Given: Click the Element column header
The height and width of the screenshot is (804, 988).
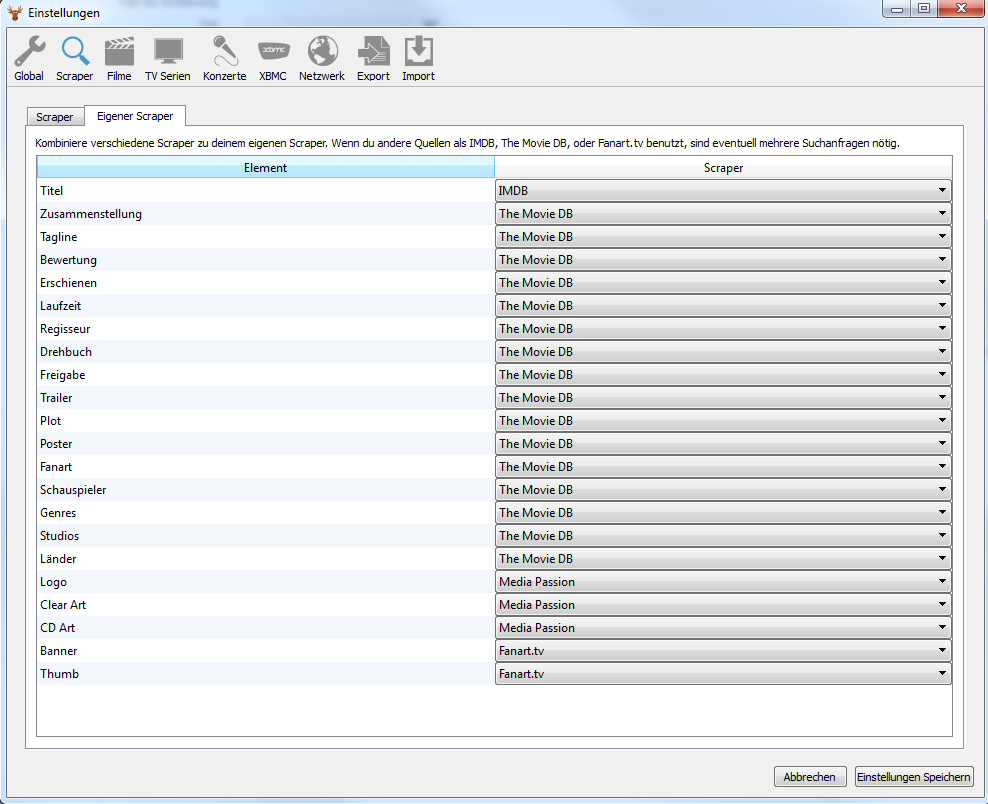Looking at the screenshot, I should click(265, 168).
